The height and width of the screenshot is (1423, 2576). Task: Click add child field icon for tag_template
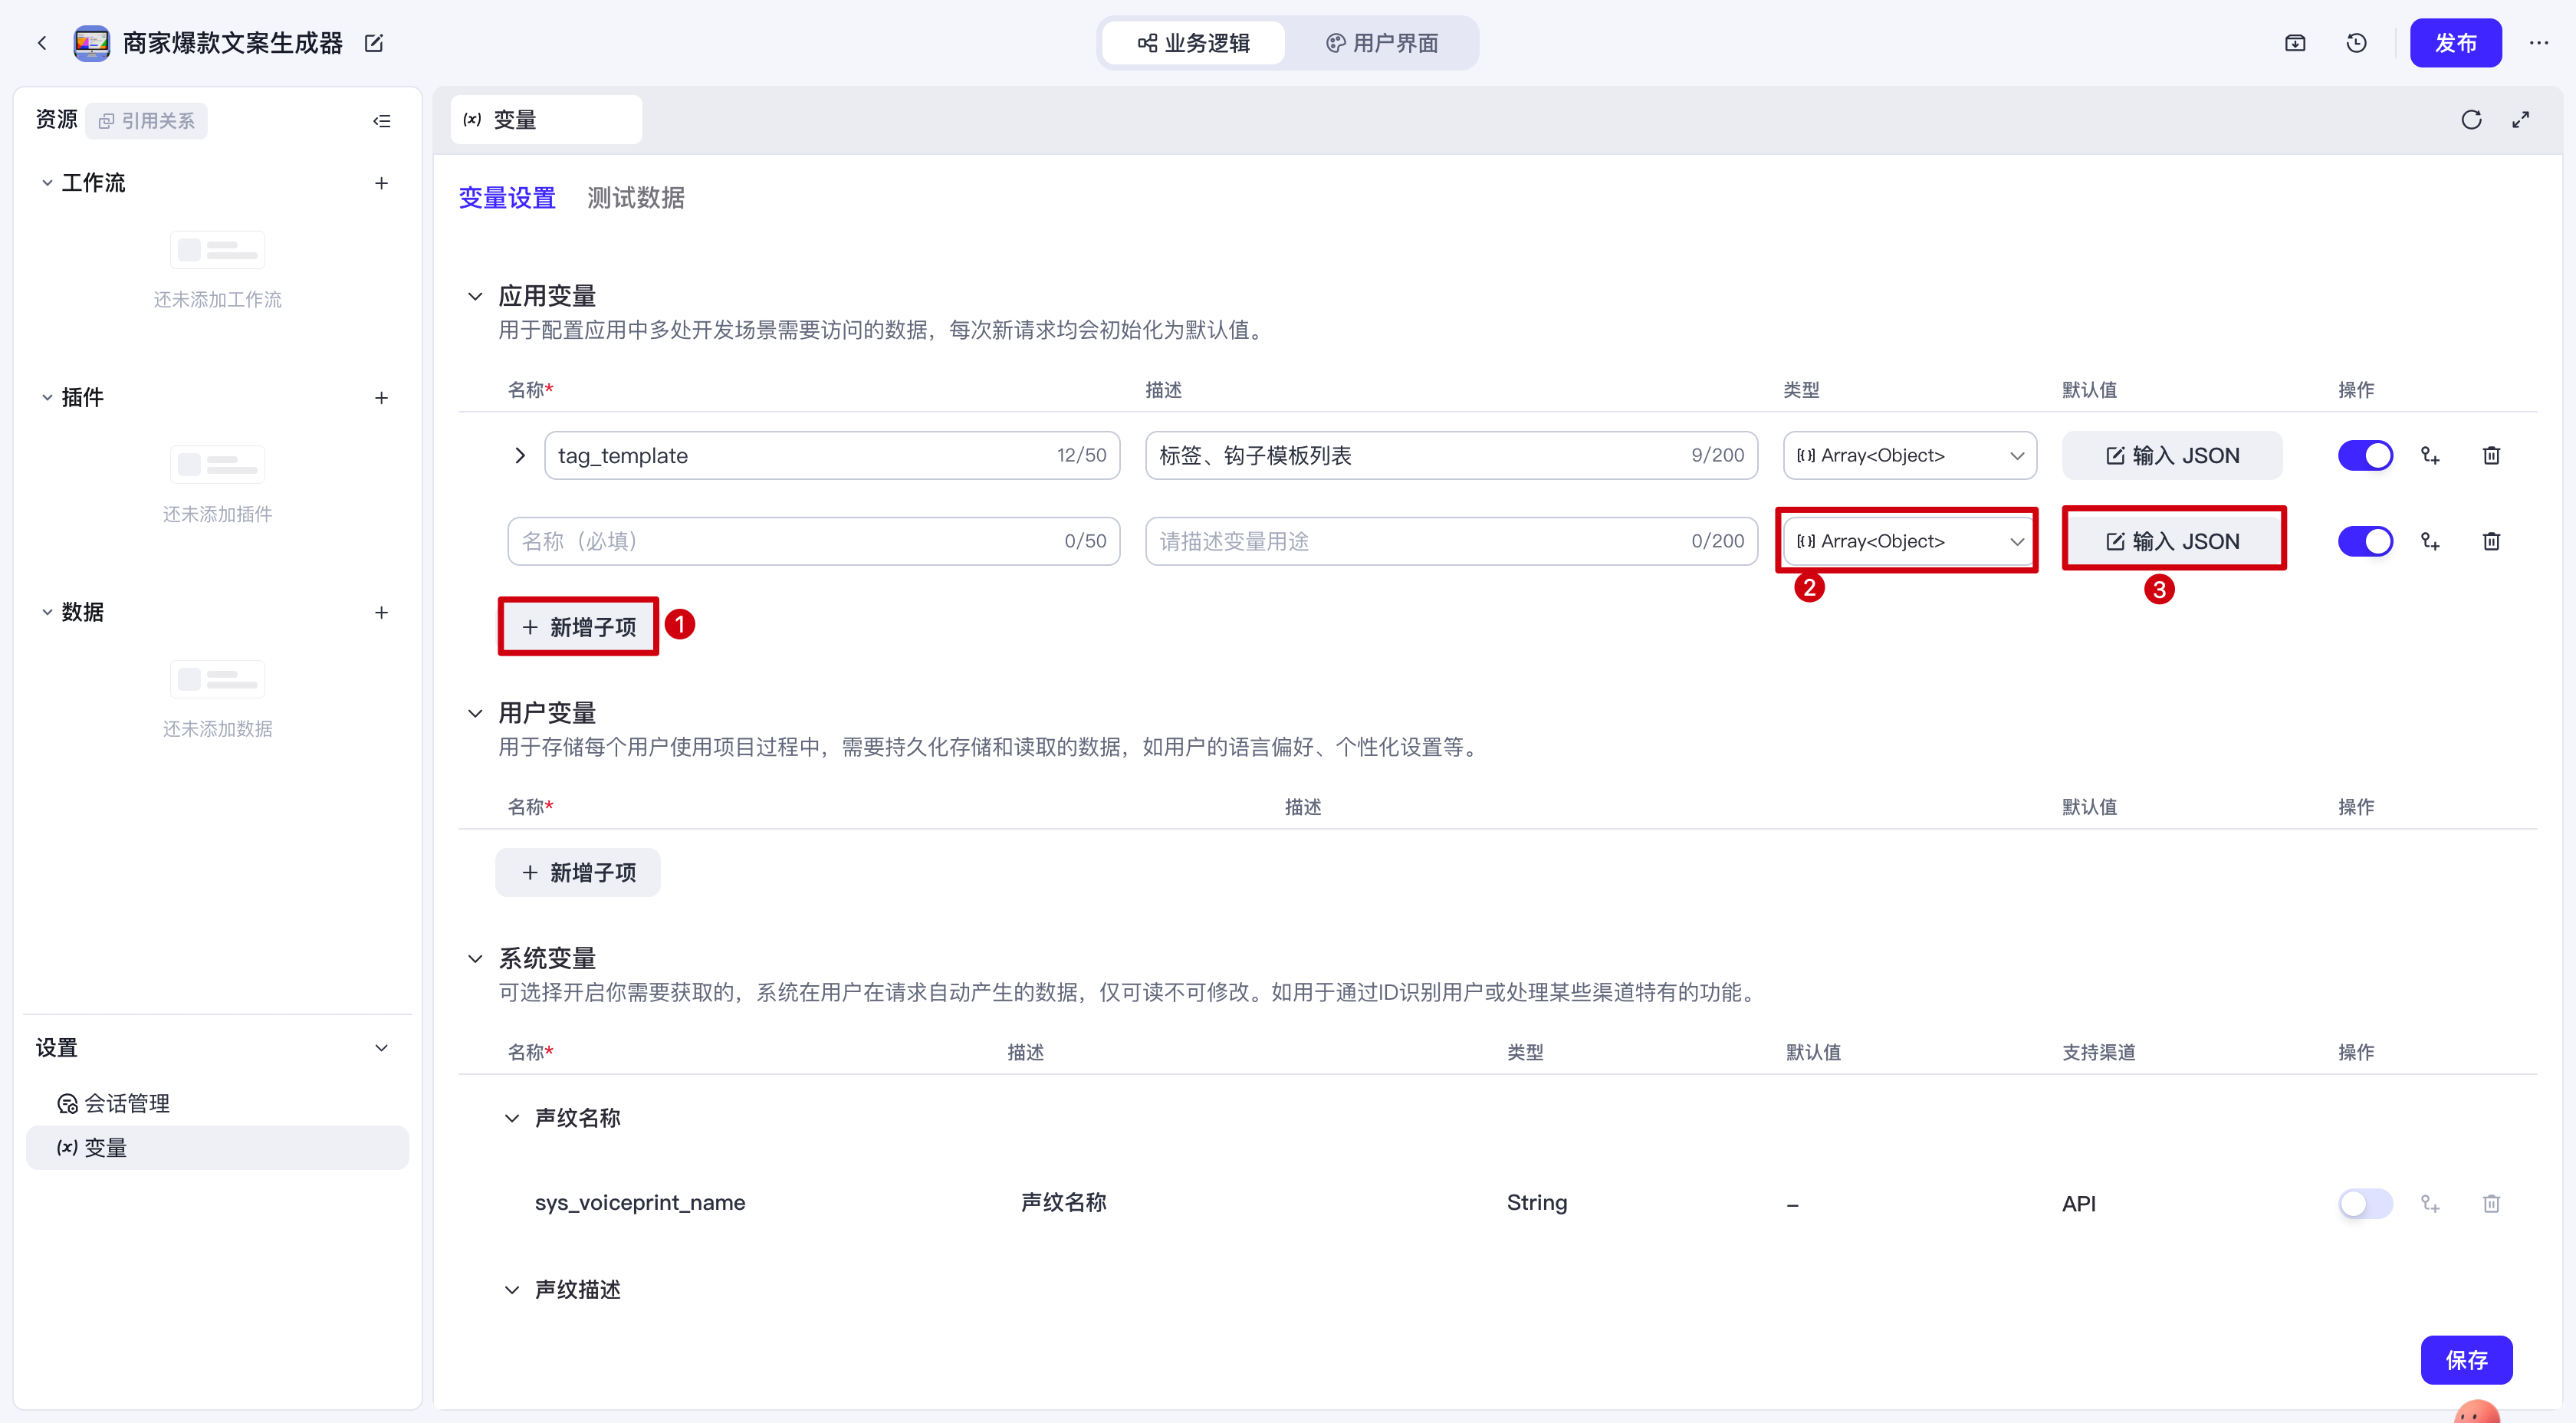click(2430, 456)
